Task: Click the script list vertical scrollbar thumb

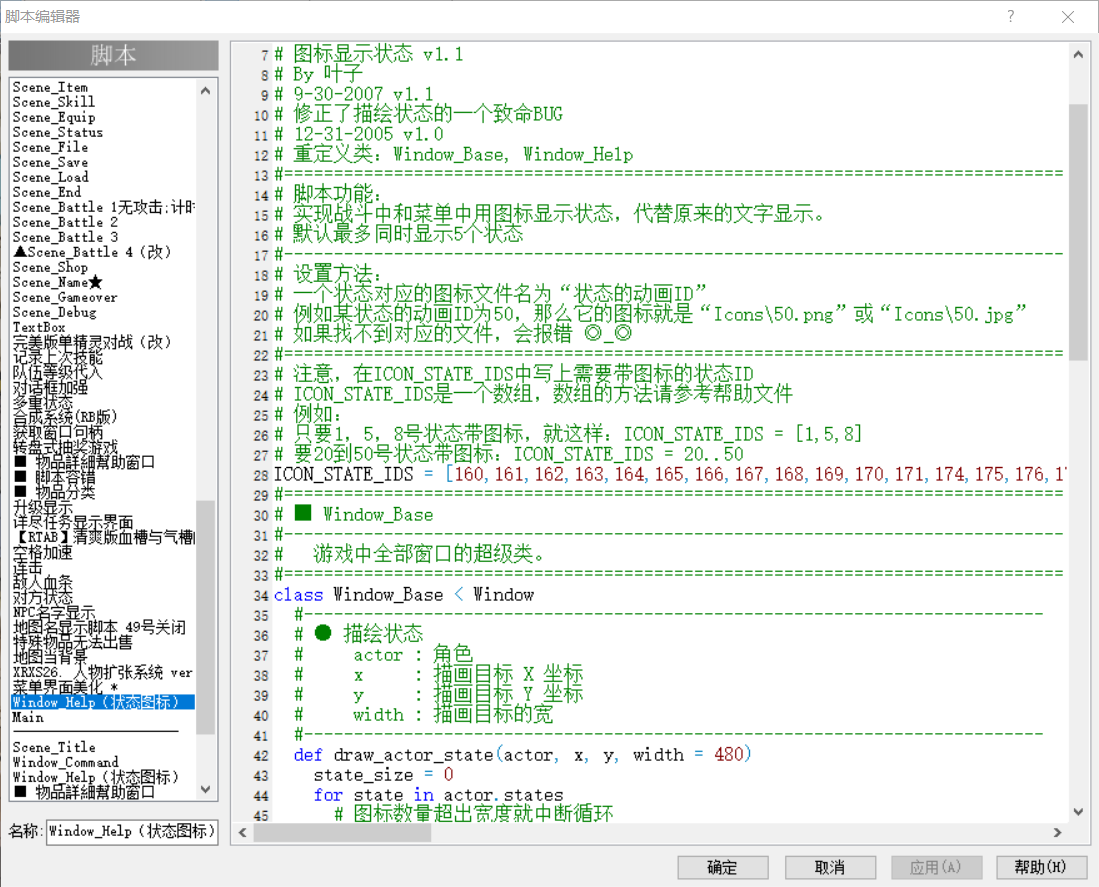Action: (205, 617)
